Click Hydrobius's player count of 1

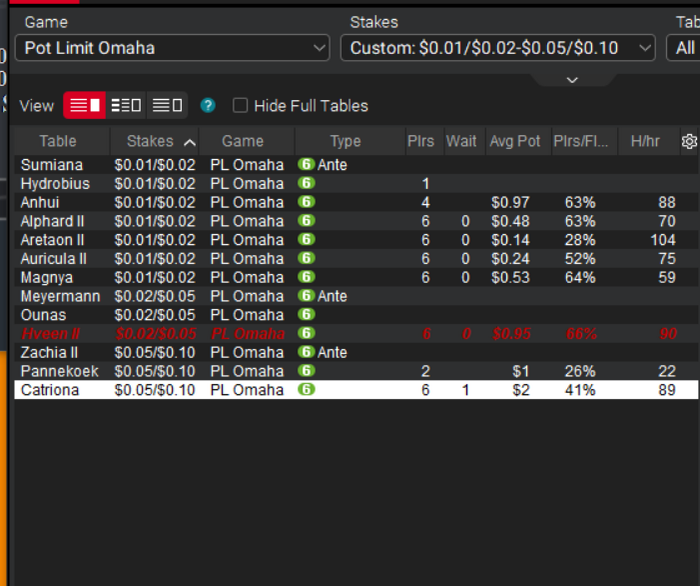425,184
